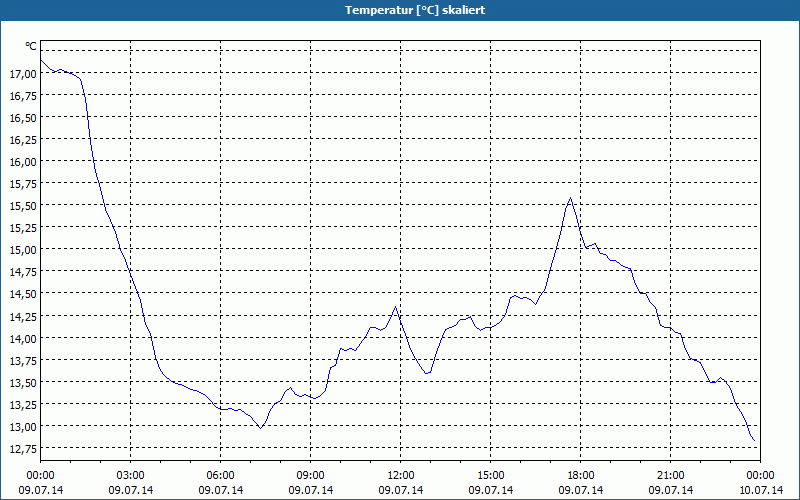Click the 13,75 y-axis value

pyautogui.click(x=23, y=360)
